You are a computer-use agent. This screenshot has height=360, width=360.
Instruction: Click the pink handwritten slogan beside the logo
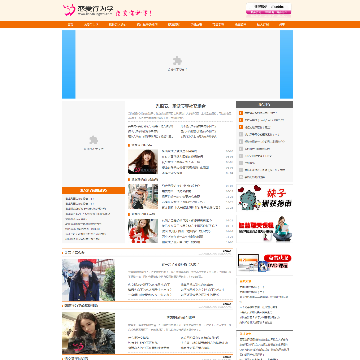[x=134, y=13]
